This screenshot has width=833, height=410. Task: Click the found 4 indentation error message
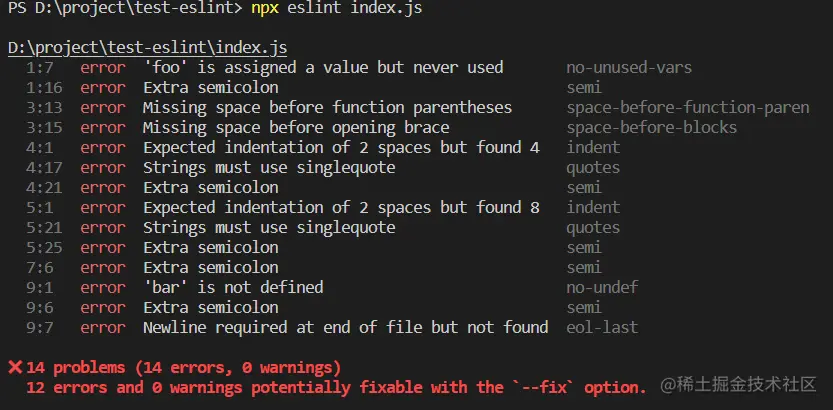click(342, 148)
